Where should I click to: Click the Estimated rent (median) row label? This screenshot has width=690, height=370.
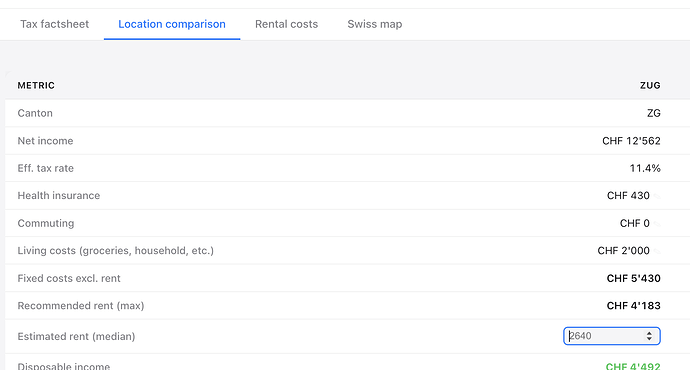[x=76, y=336]
